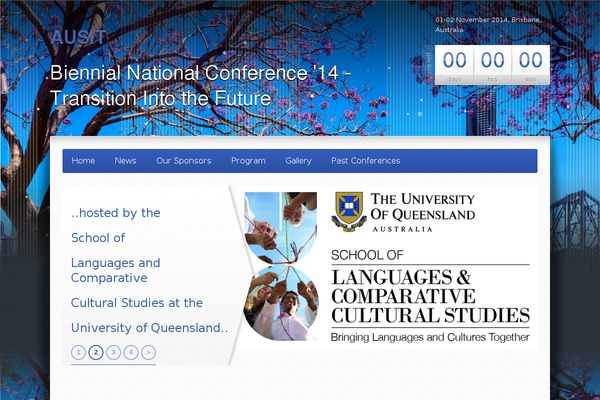This screenshot has height=400, width=600.
Task: Select slide 2 in the slider pager
Action: (96, 352)
